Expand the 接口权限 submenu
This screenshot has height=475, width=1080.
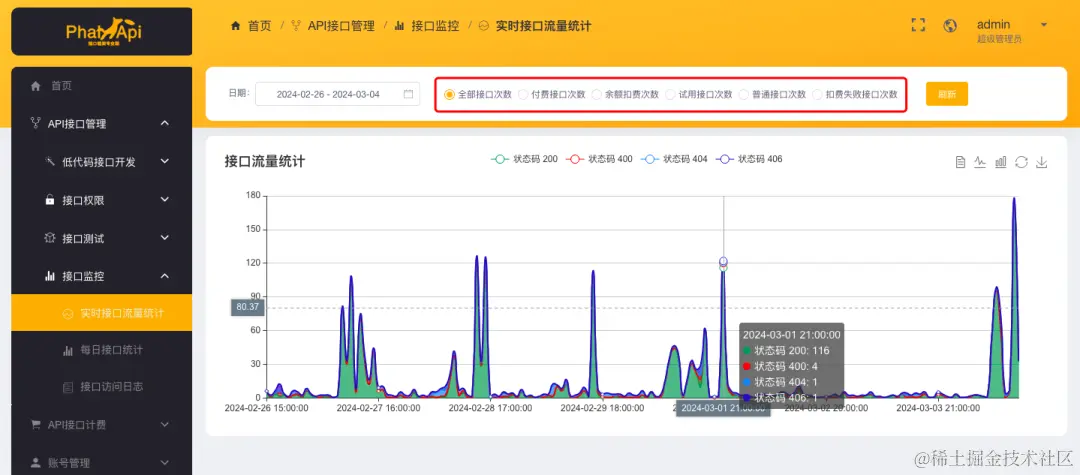click(165, 200)
